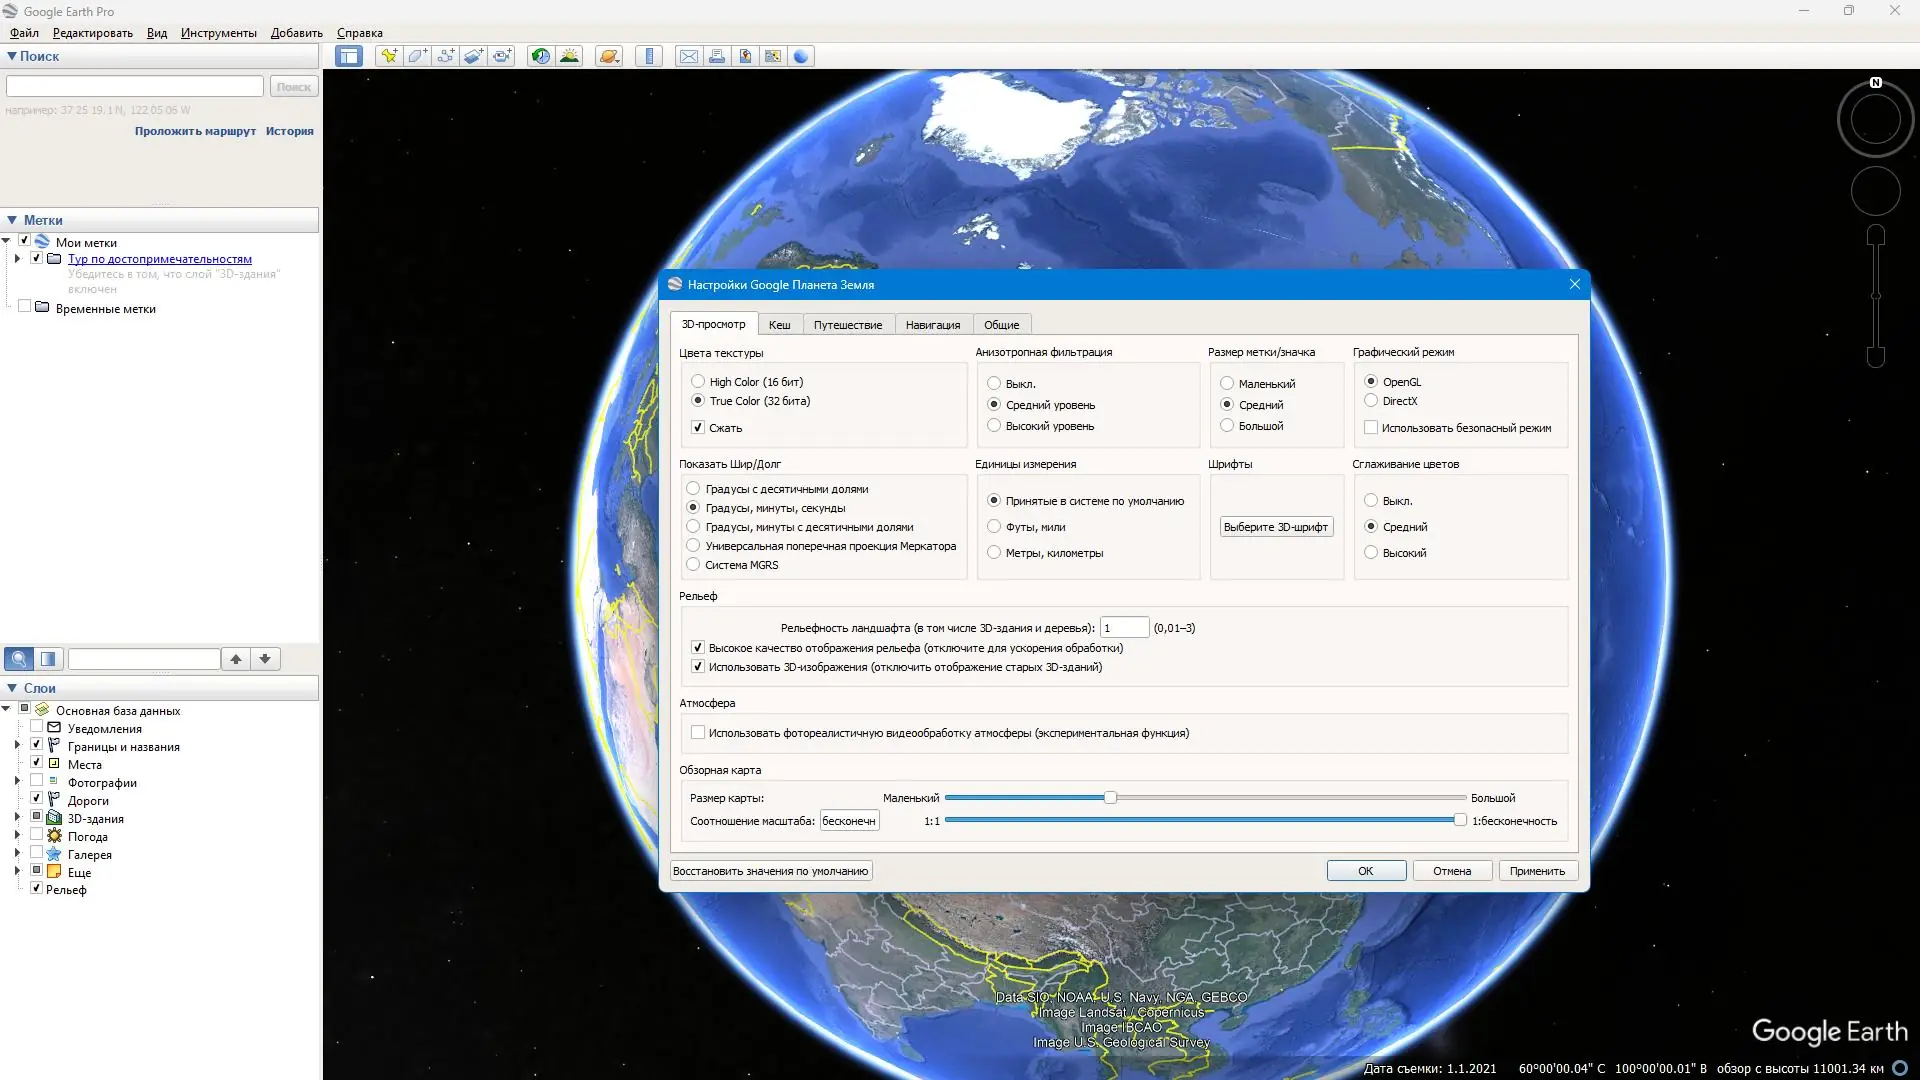Expand the Границы и названия layer
Screen dimensions: 1920x1080
click(17, 746)
